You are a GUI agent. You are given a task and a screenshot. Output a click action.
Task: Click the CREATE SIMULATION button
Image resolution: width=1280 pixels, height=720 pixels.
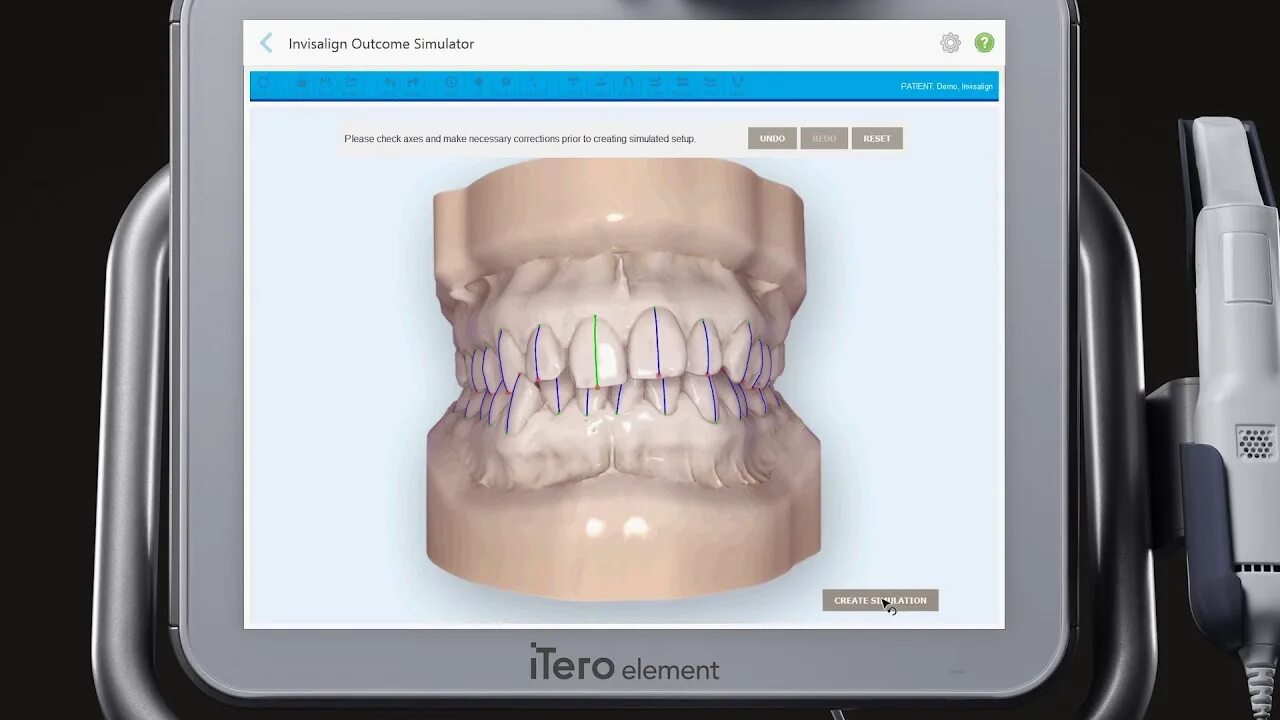pos(880,600)
